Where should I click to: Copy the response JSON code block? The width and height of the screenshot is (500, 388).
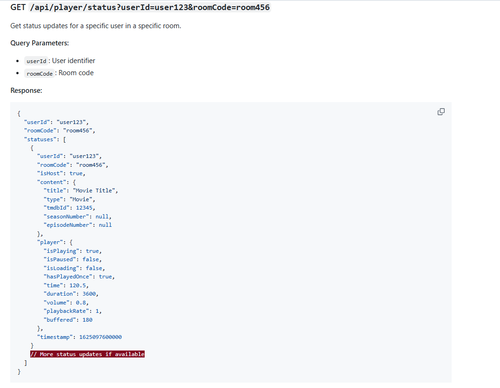point(441,112)
